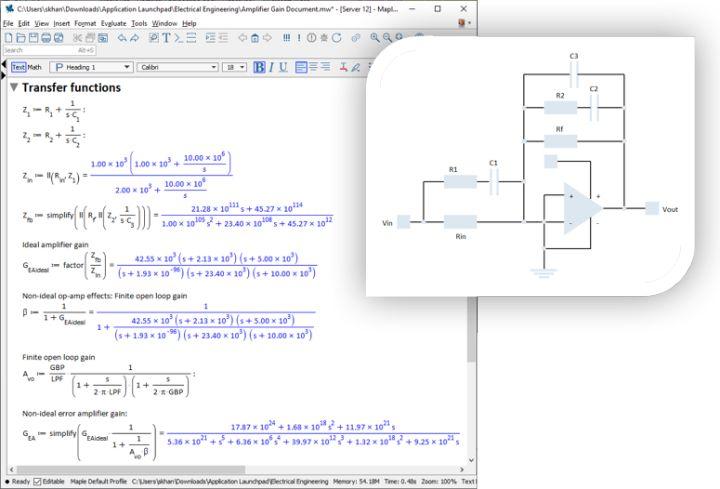This screenshot has height=489, width=720.
Task: Click the vertical scrollbar down arrow
Action: pyautogui.click(x=471, y=460)
